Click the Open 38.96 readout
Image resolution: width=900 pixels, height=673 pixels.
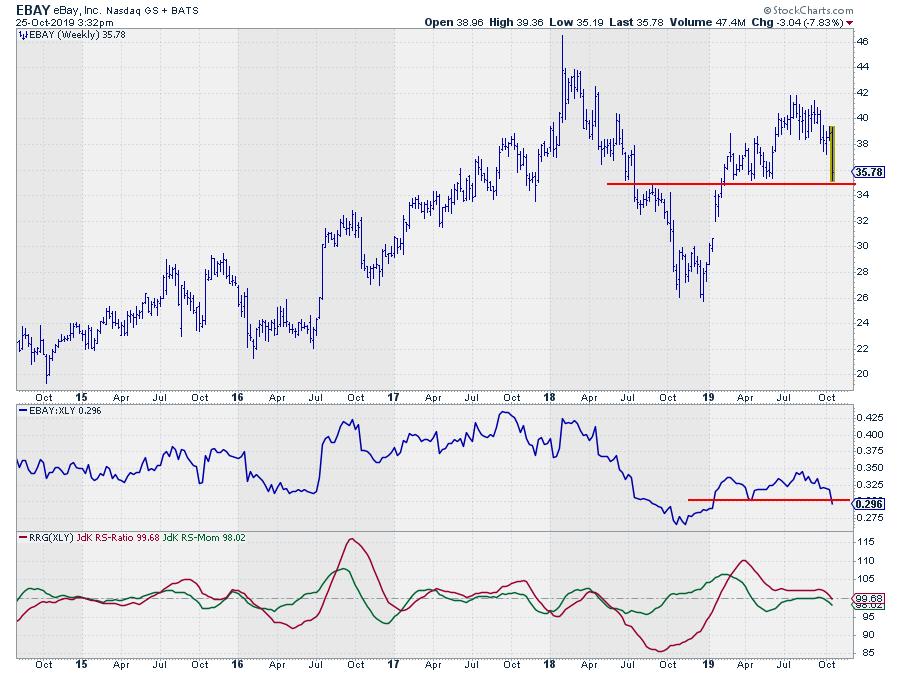coord(452,22)
